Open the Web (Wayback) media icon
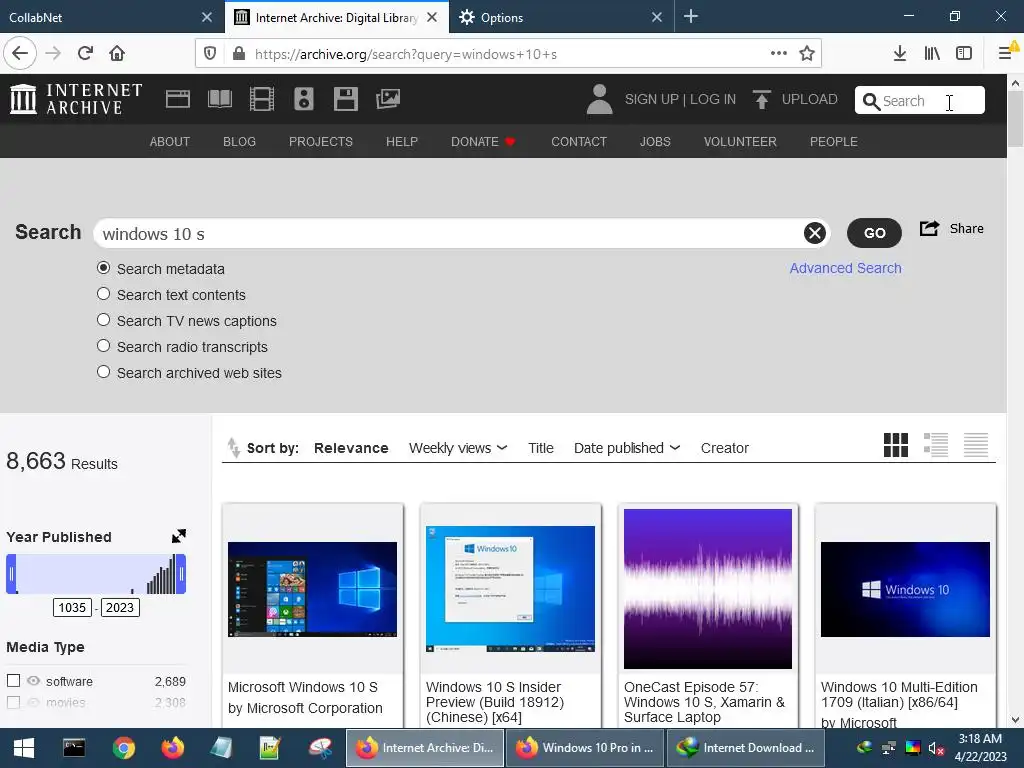 (x=178, y=99)
